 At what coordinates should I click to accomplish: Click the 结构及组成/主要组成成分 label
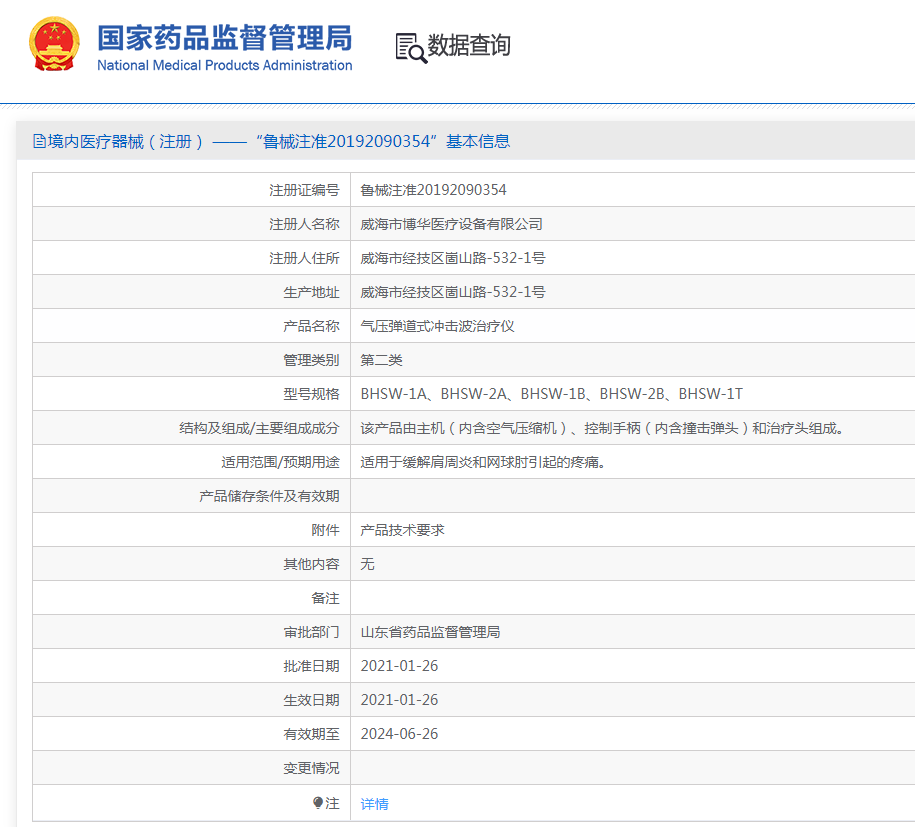(259, 428)
